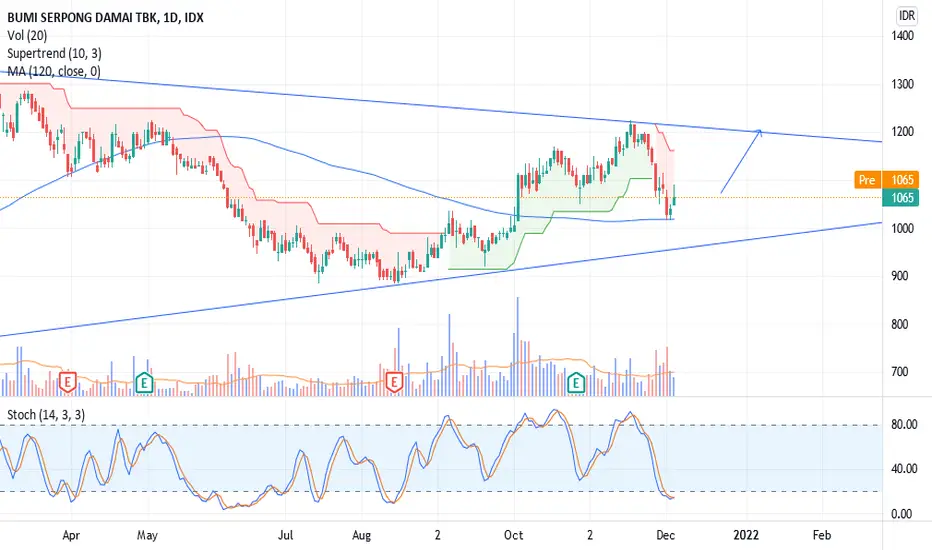Select the MA (120, close, 0) indicator label
The image size is (932, 550).
53,71
